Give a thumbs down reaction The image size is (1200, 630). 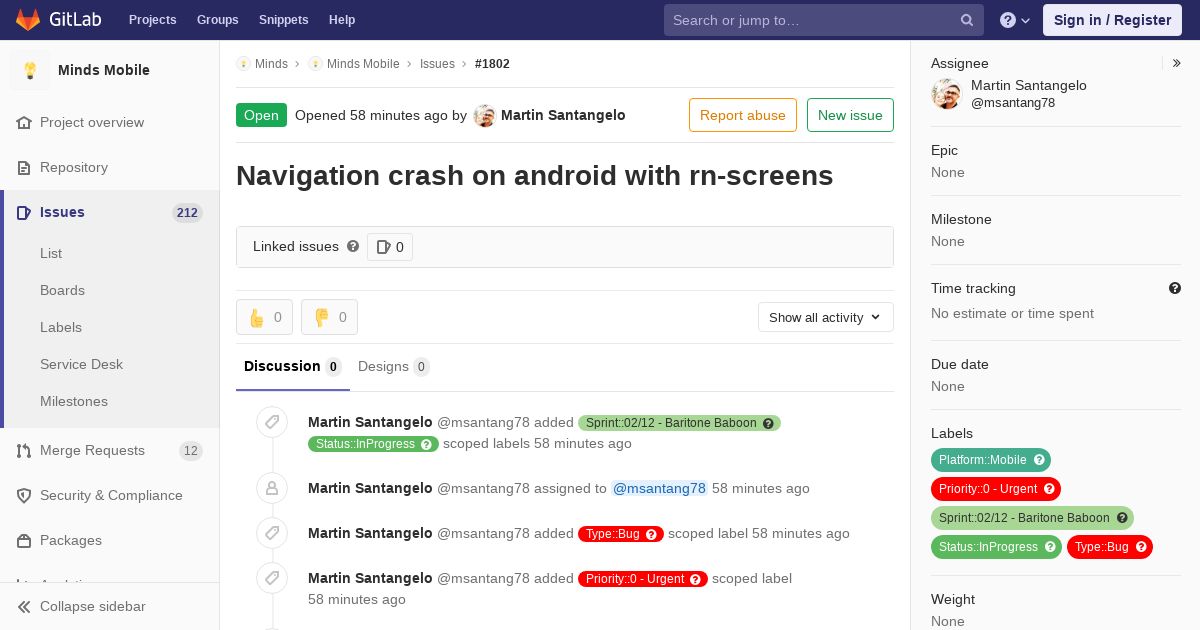(x=329, y=317)
